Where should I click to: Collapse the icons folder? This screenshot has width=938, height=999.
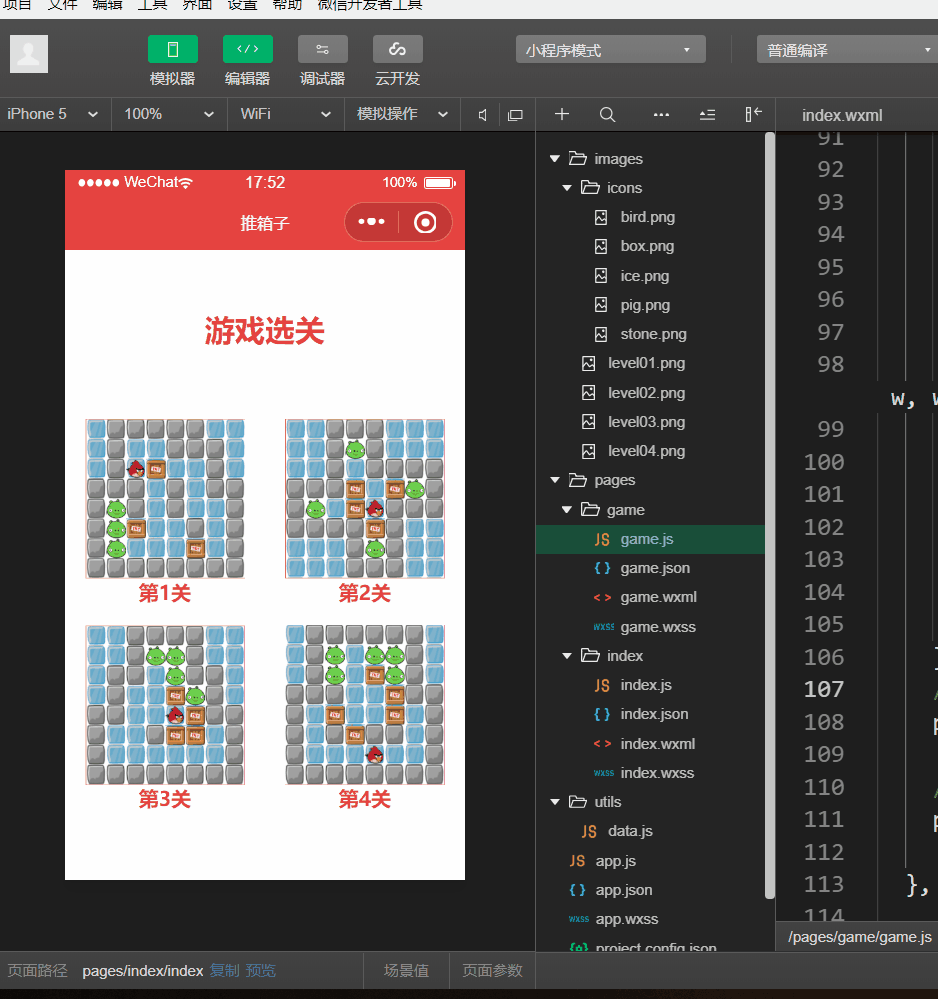click(567, 188)
